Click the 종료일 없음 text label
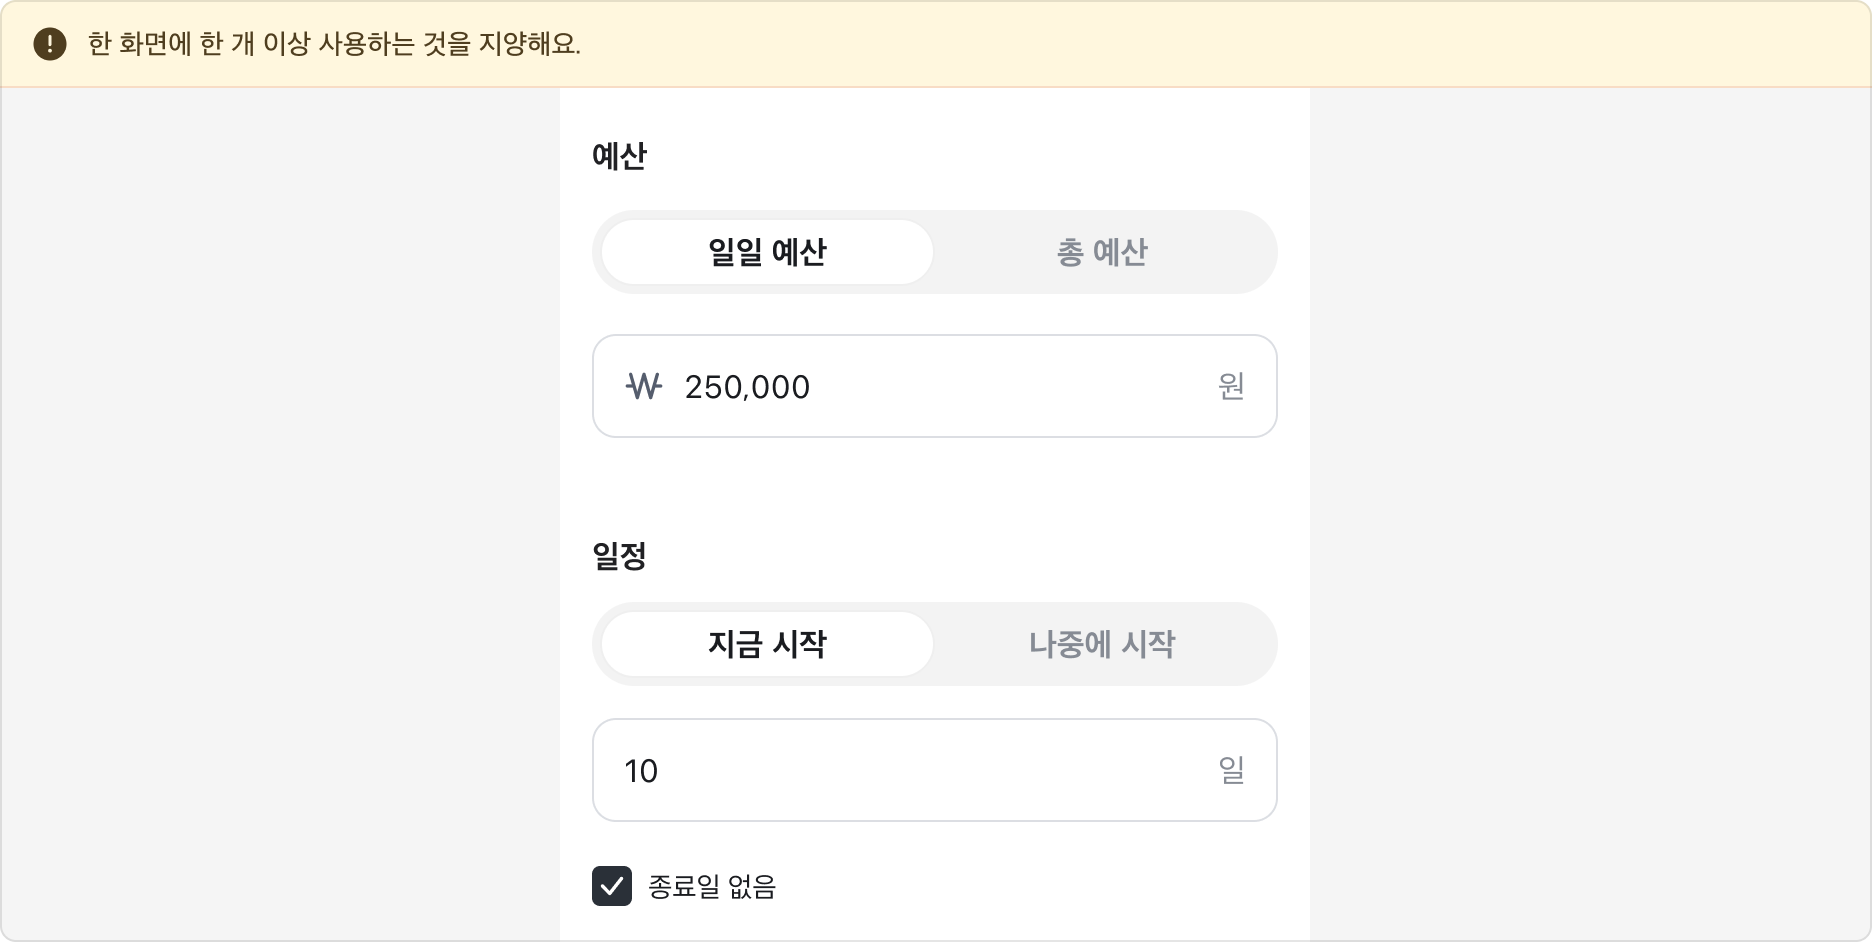The height and width of the screenshot is (942, 1872). (712, 887)
